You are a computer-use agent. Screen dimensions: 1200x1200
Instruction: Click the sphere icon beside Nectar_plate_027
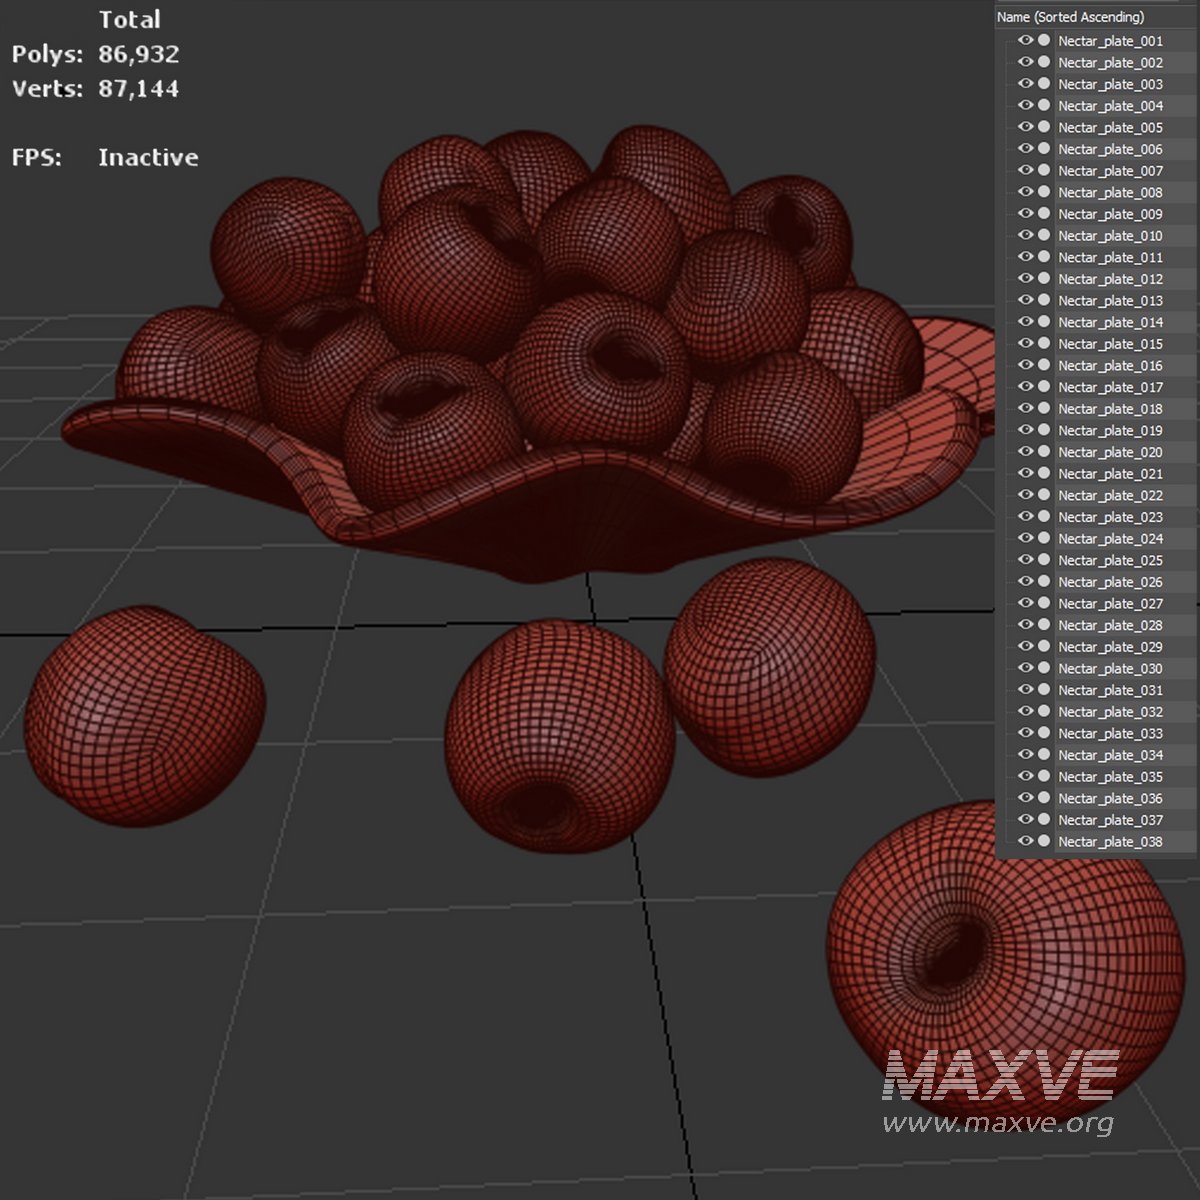tap(1044, 604)
